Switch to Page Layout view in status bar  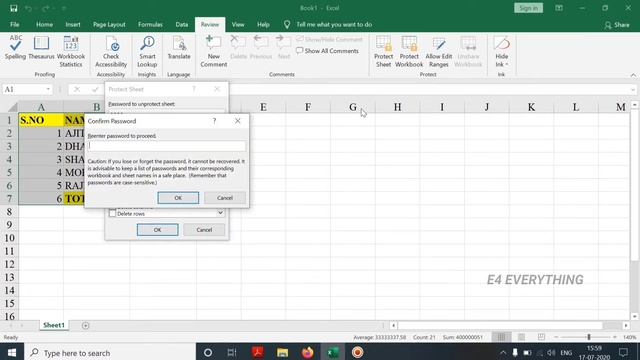click(521, 337)
